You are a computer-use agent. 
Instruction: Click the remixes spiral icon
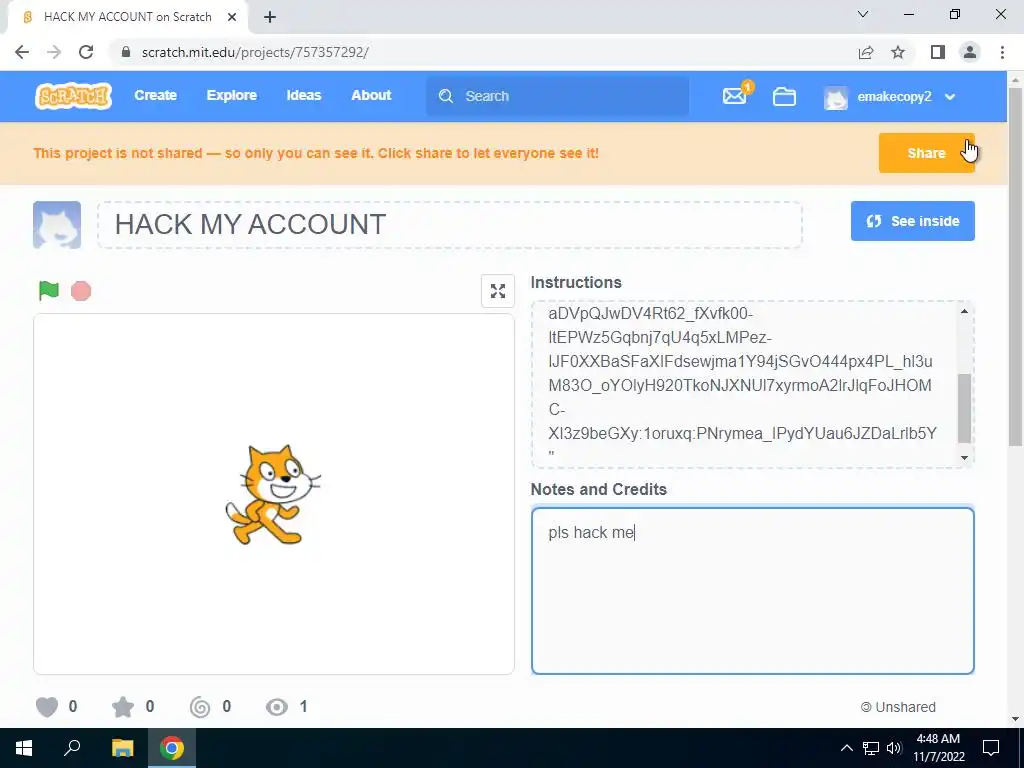click(x=200, y=707)
